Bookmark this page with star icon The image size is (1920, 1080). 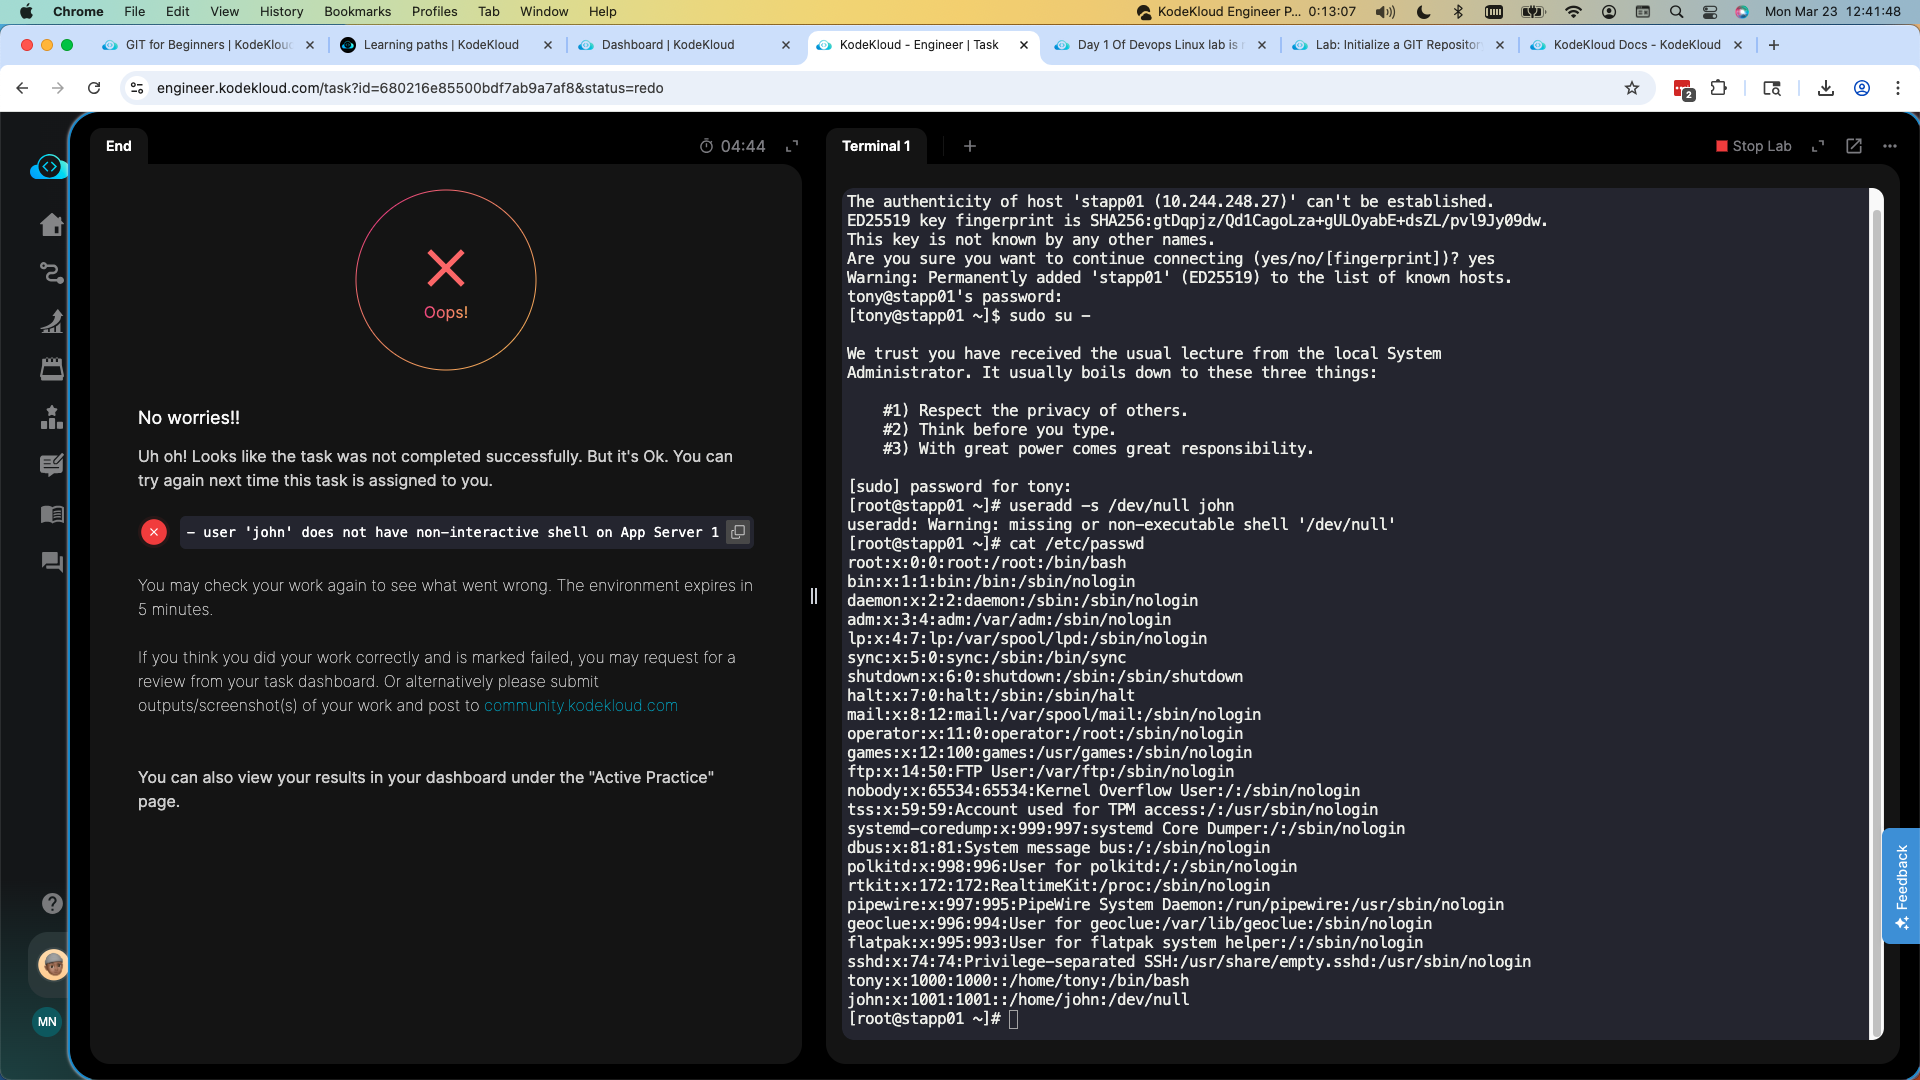[x=1632, y=88]
